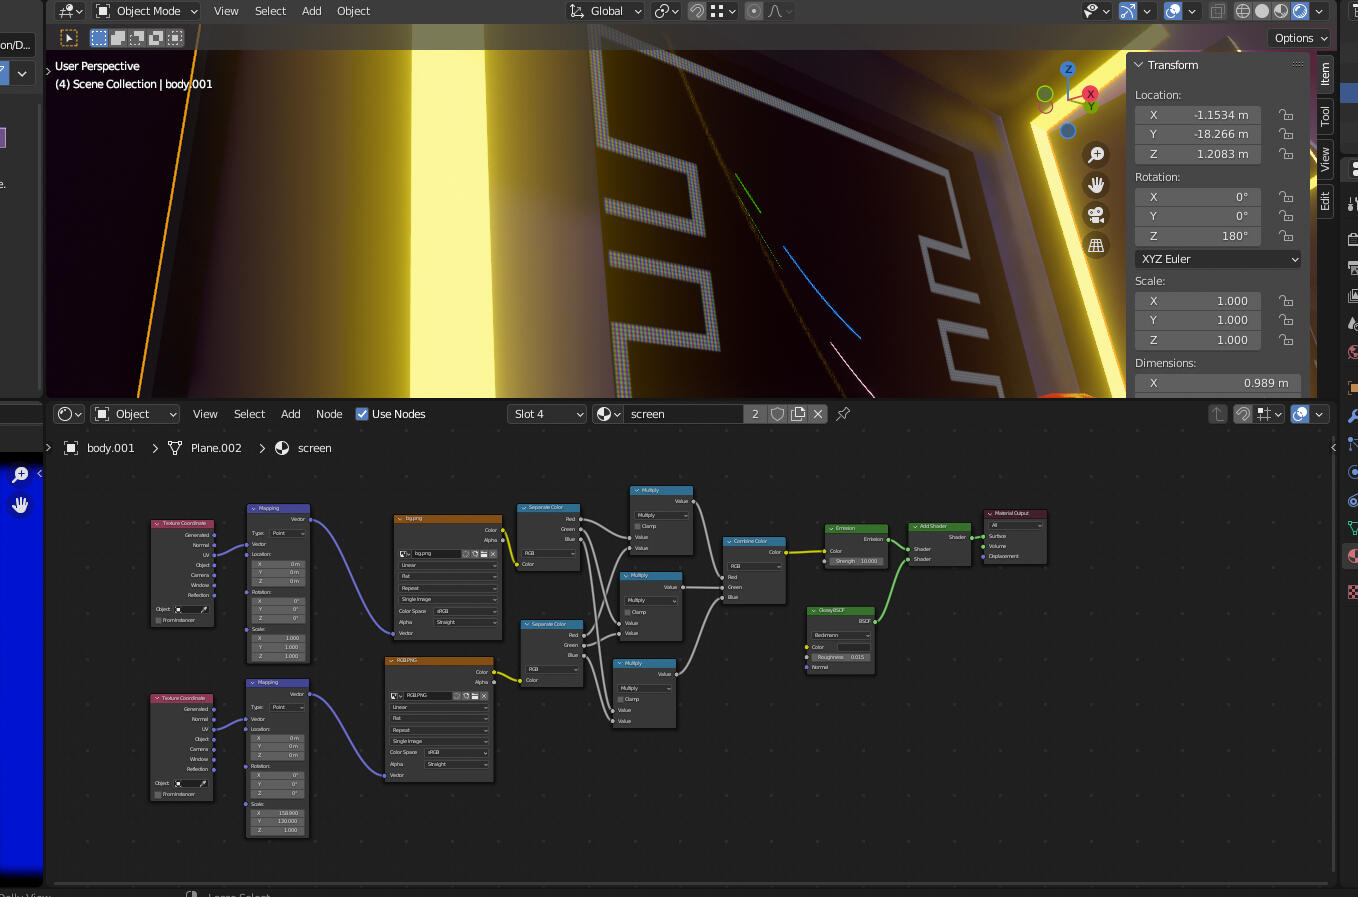The height and width of the screenshot is (897, 1358).
Task: Click the fake user shield icon
Action: pyautogui.click(x=777, y=414)
